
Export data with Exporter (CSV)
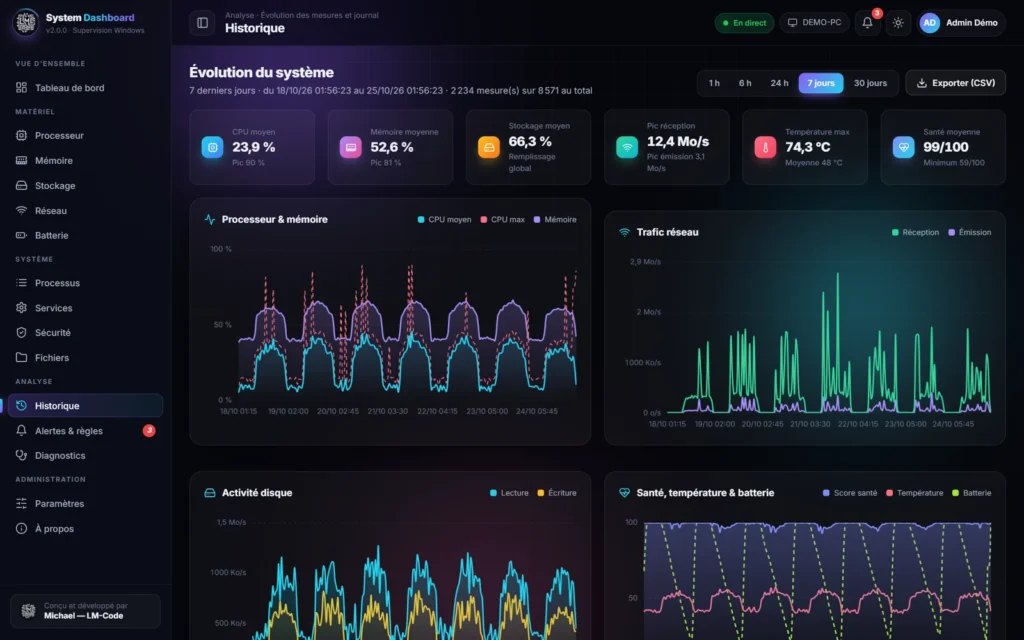[955, 83]
